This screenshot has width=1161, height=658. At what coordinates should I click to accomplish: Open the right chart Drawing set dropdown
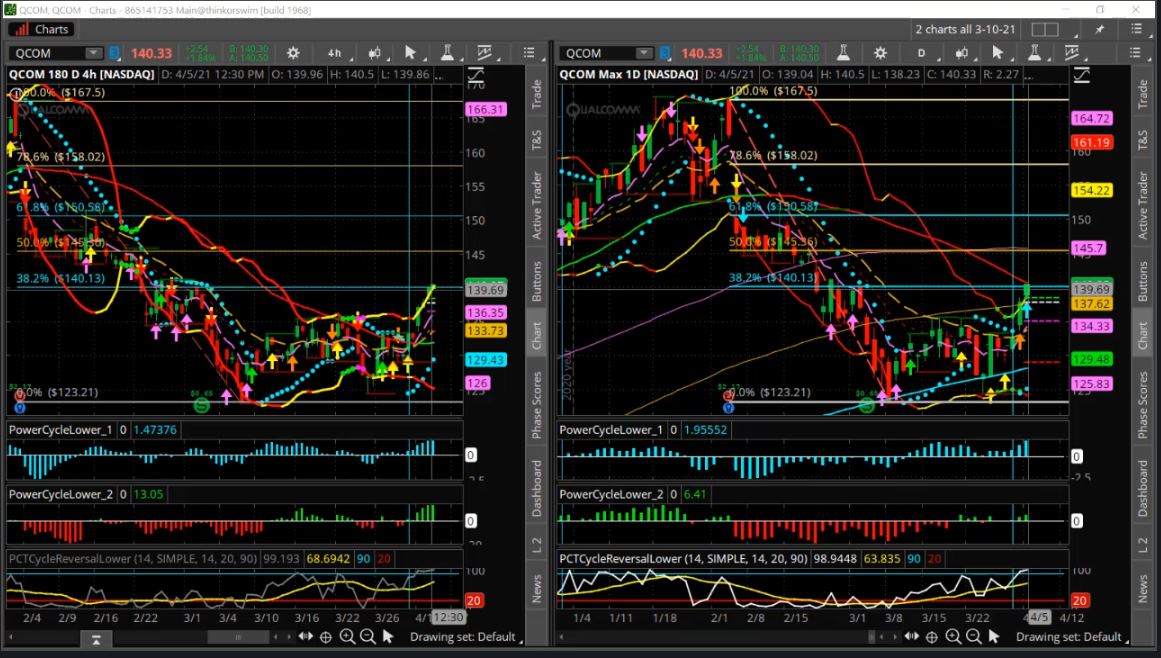coord(1071,637)
